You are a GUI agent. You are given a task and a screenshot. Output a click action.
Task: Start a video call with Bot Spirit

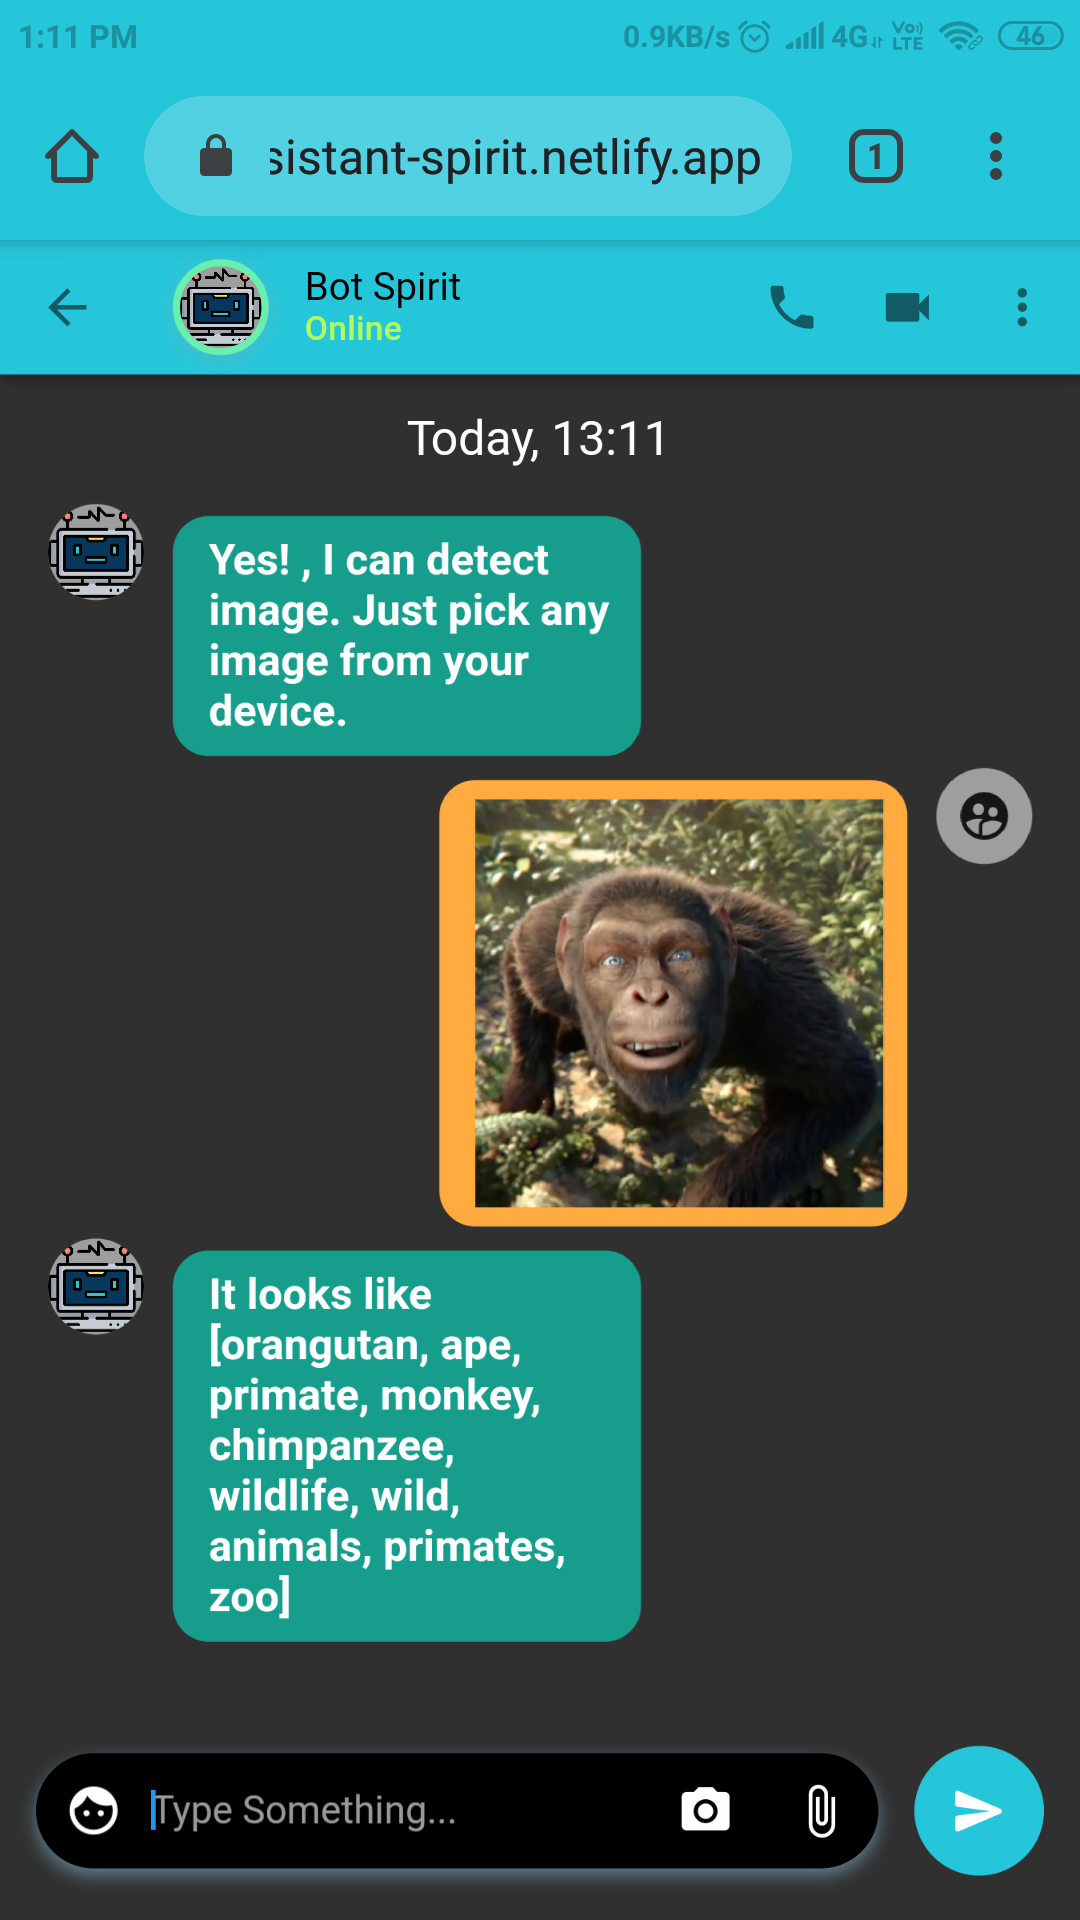(908, 307)
